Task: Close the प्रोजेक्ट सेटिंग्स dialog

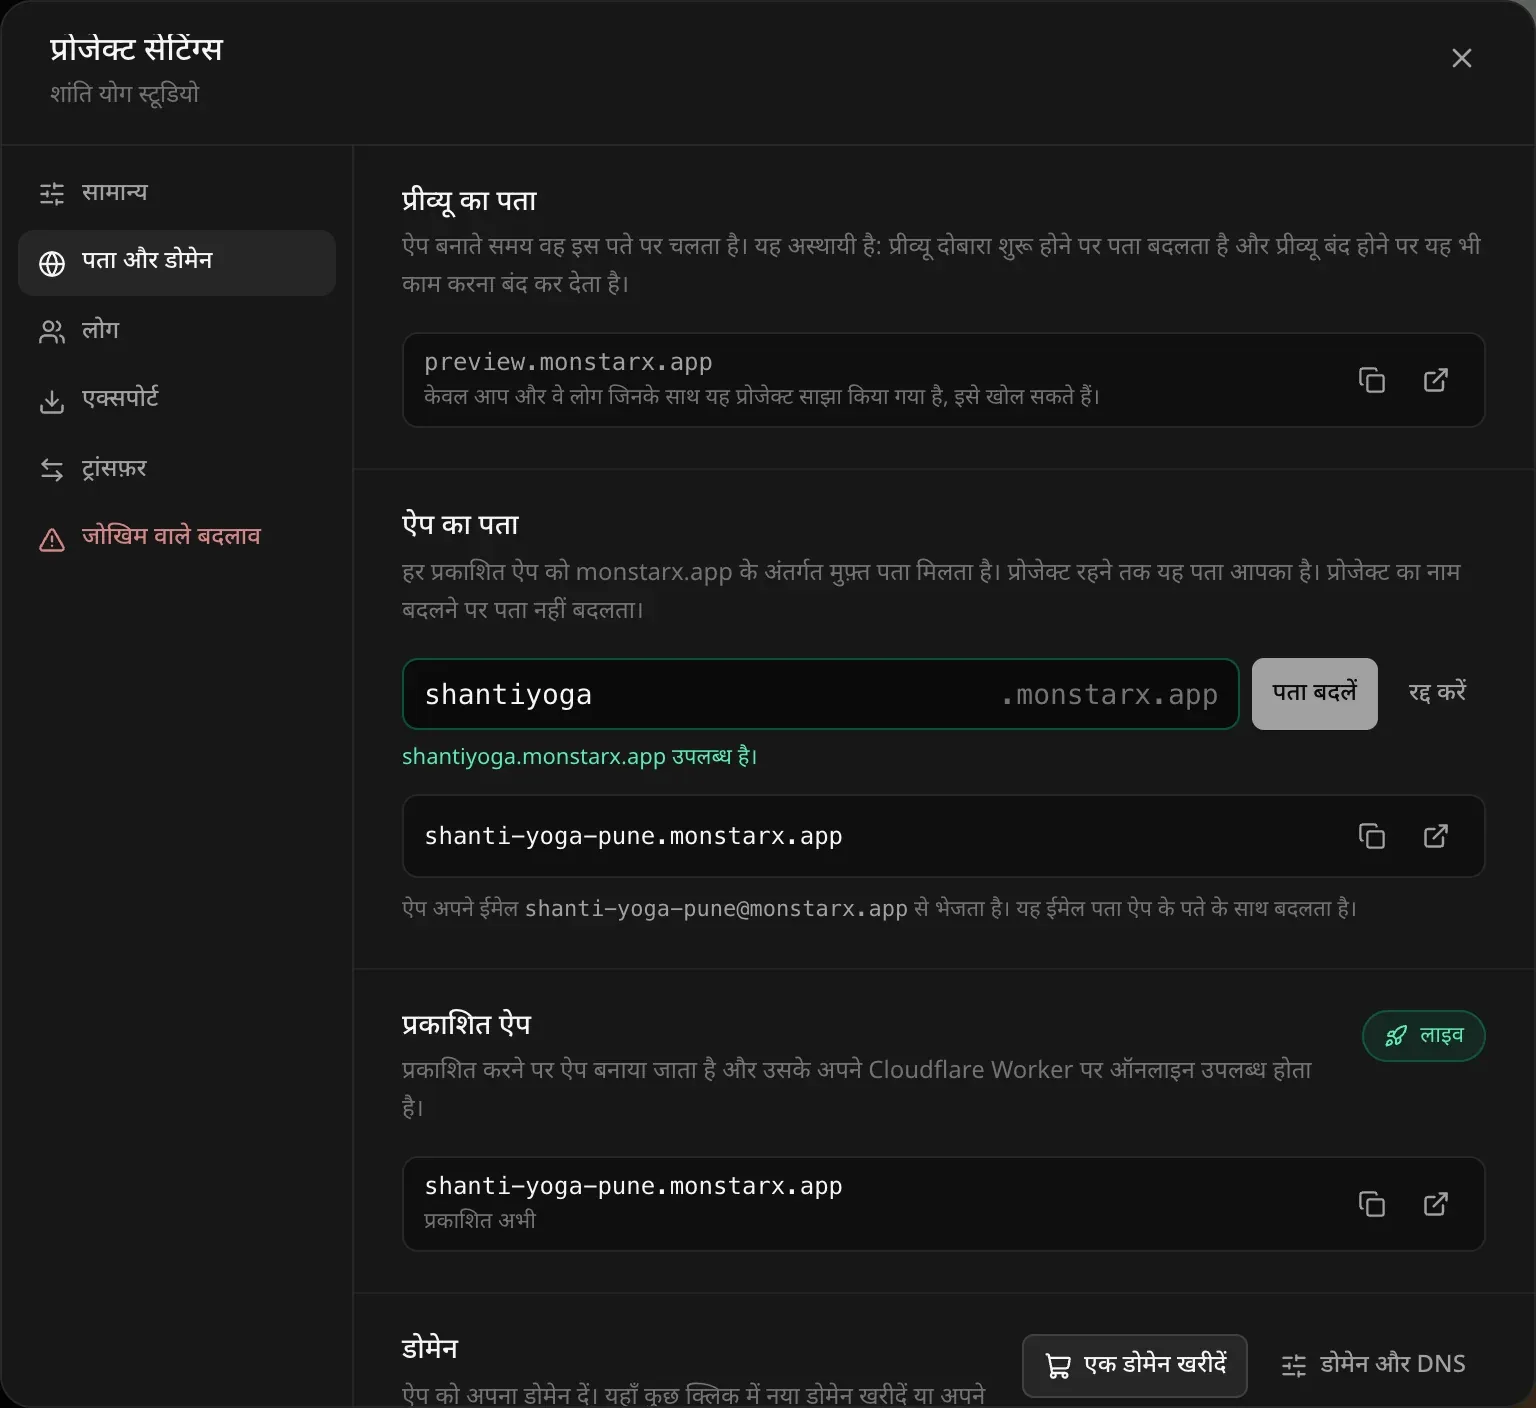Action: click(1462, 58)
